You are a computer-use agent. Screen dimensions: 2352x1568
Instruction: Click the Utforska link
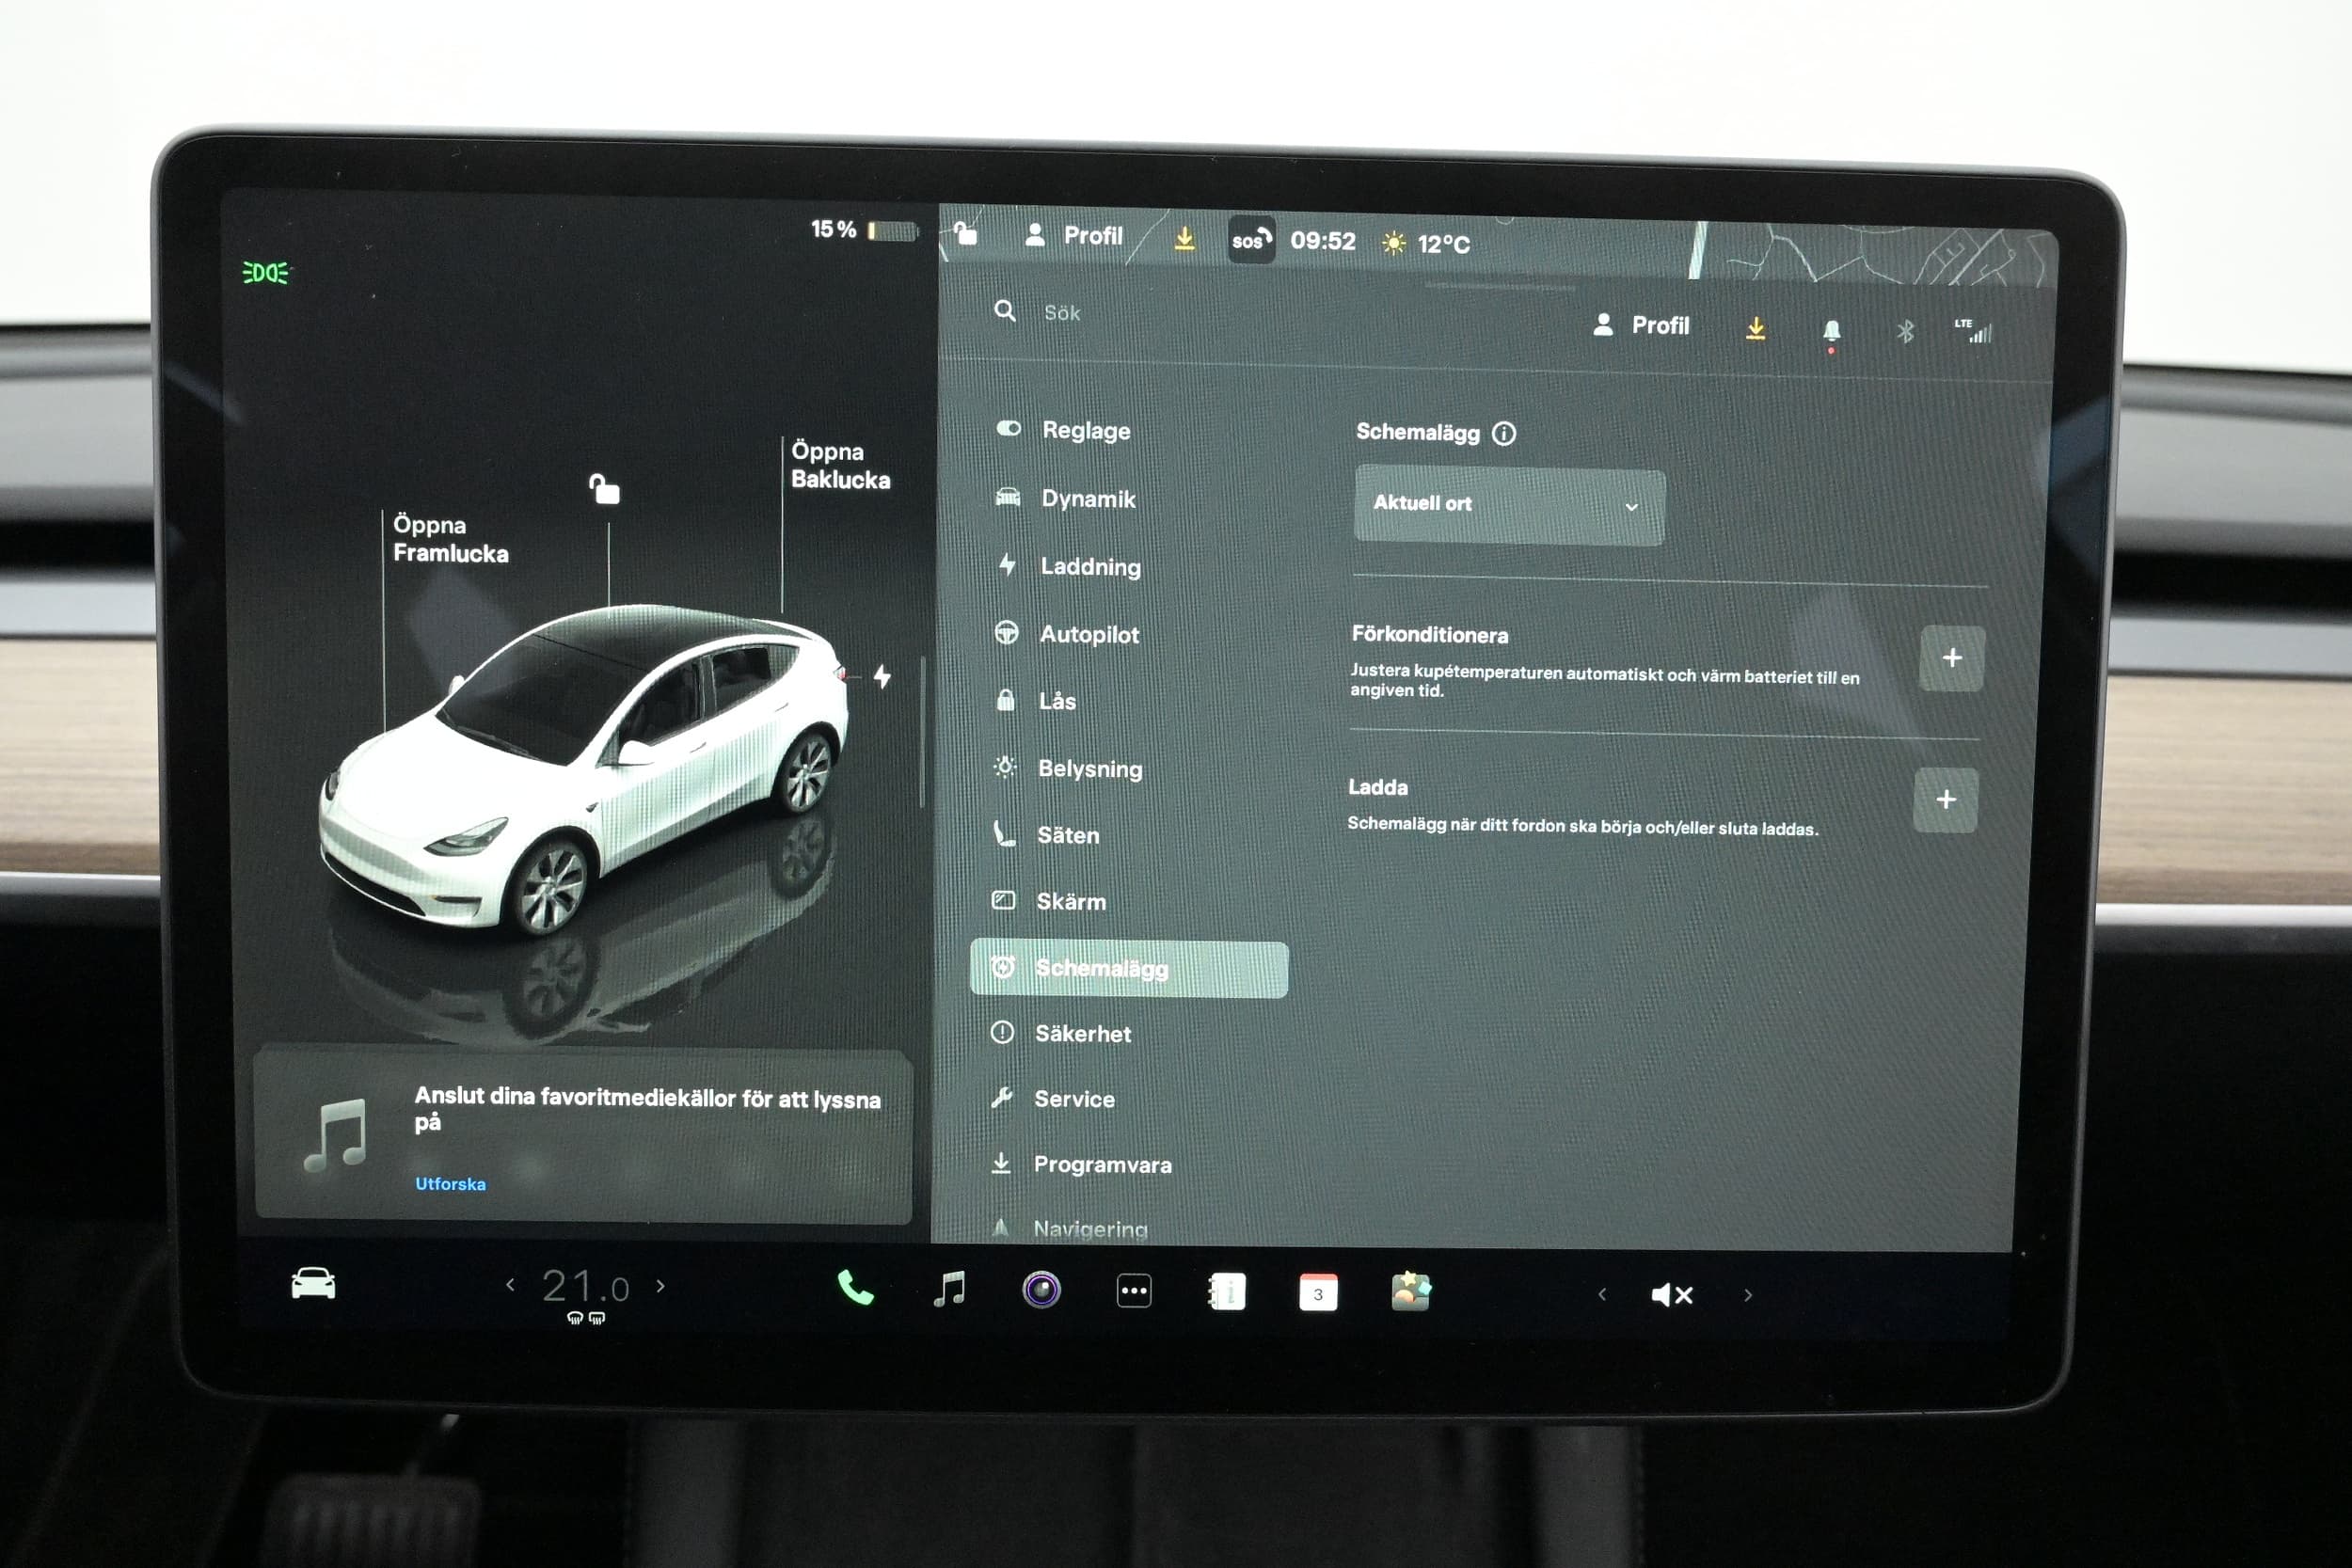[450, 1184]
